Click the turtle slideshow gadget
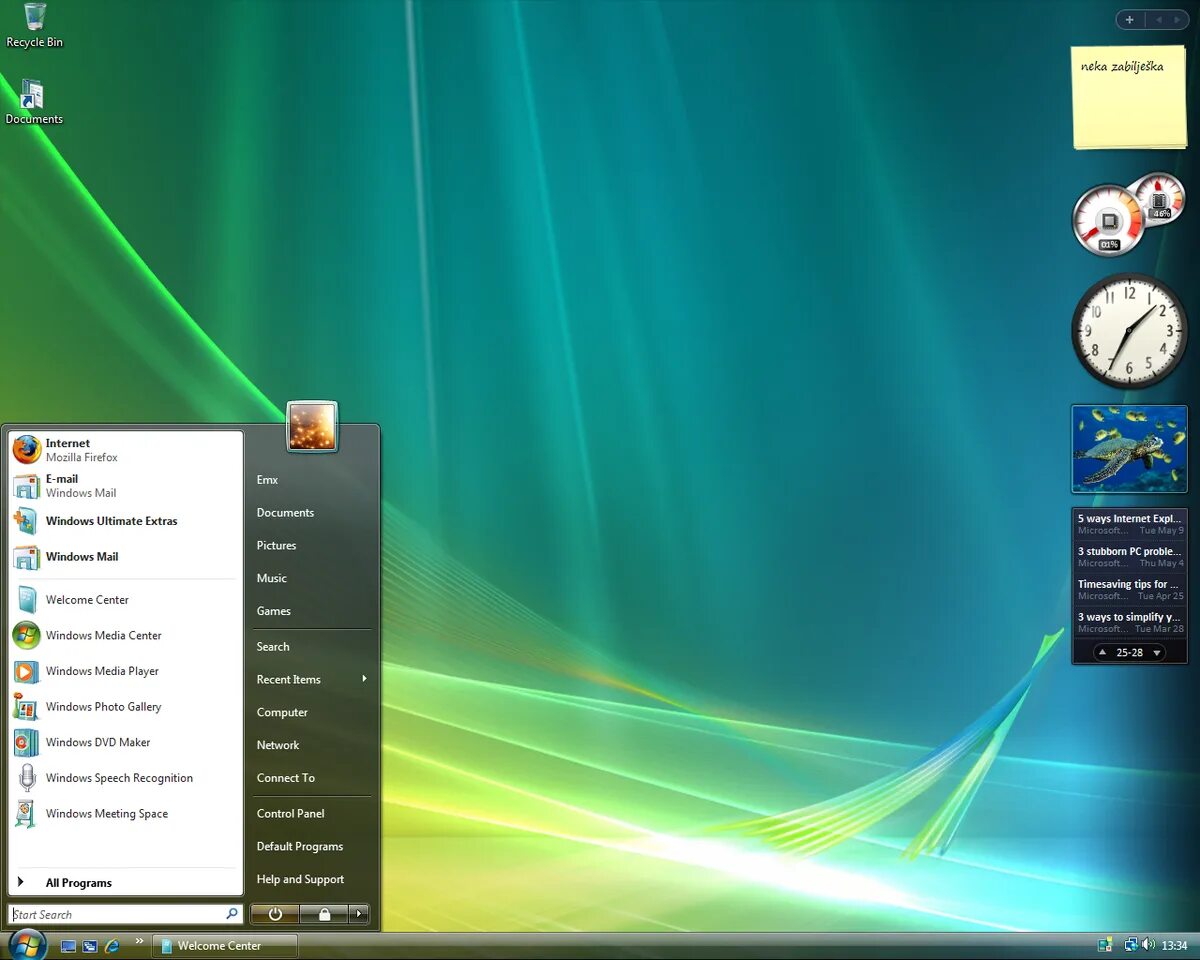Screen dimensions: 1200x960 pyautogui.click(x=1129, y=448)
